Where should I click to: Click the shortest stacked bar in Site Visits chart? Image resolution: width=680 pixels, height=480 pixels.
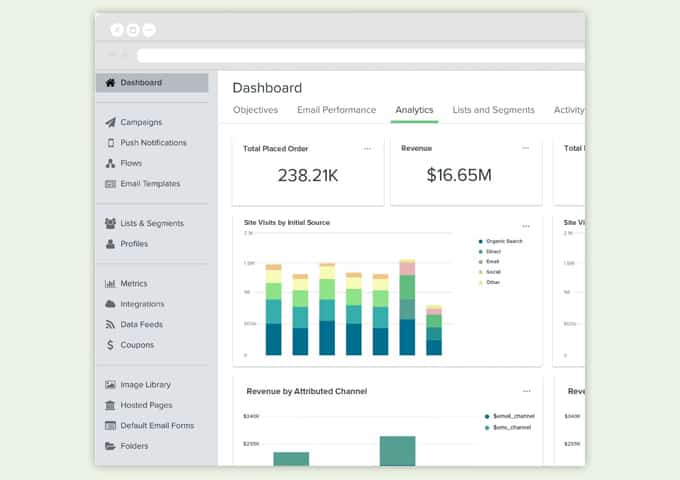click(434, 330)
